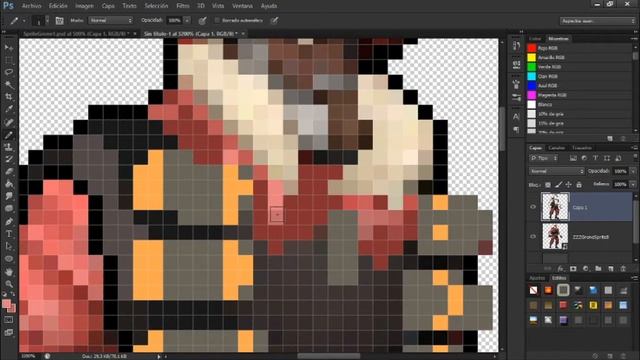Screen dimensions: 640x360
Task: Select the Lasso tool
Action: (9, 72)
